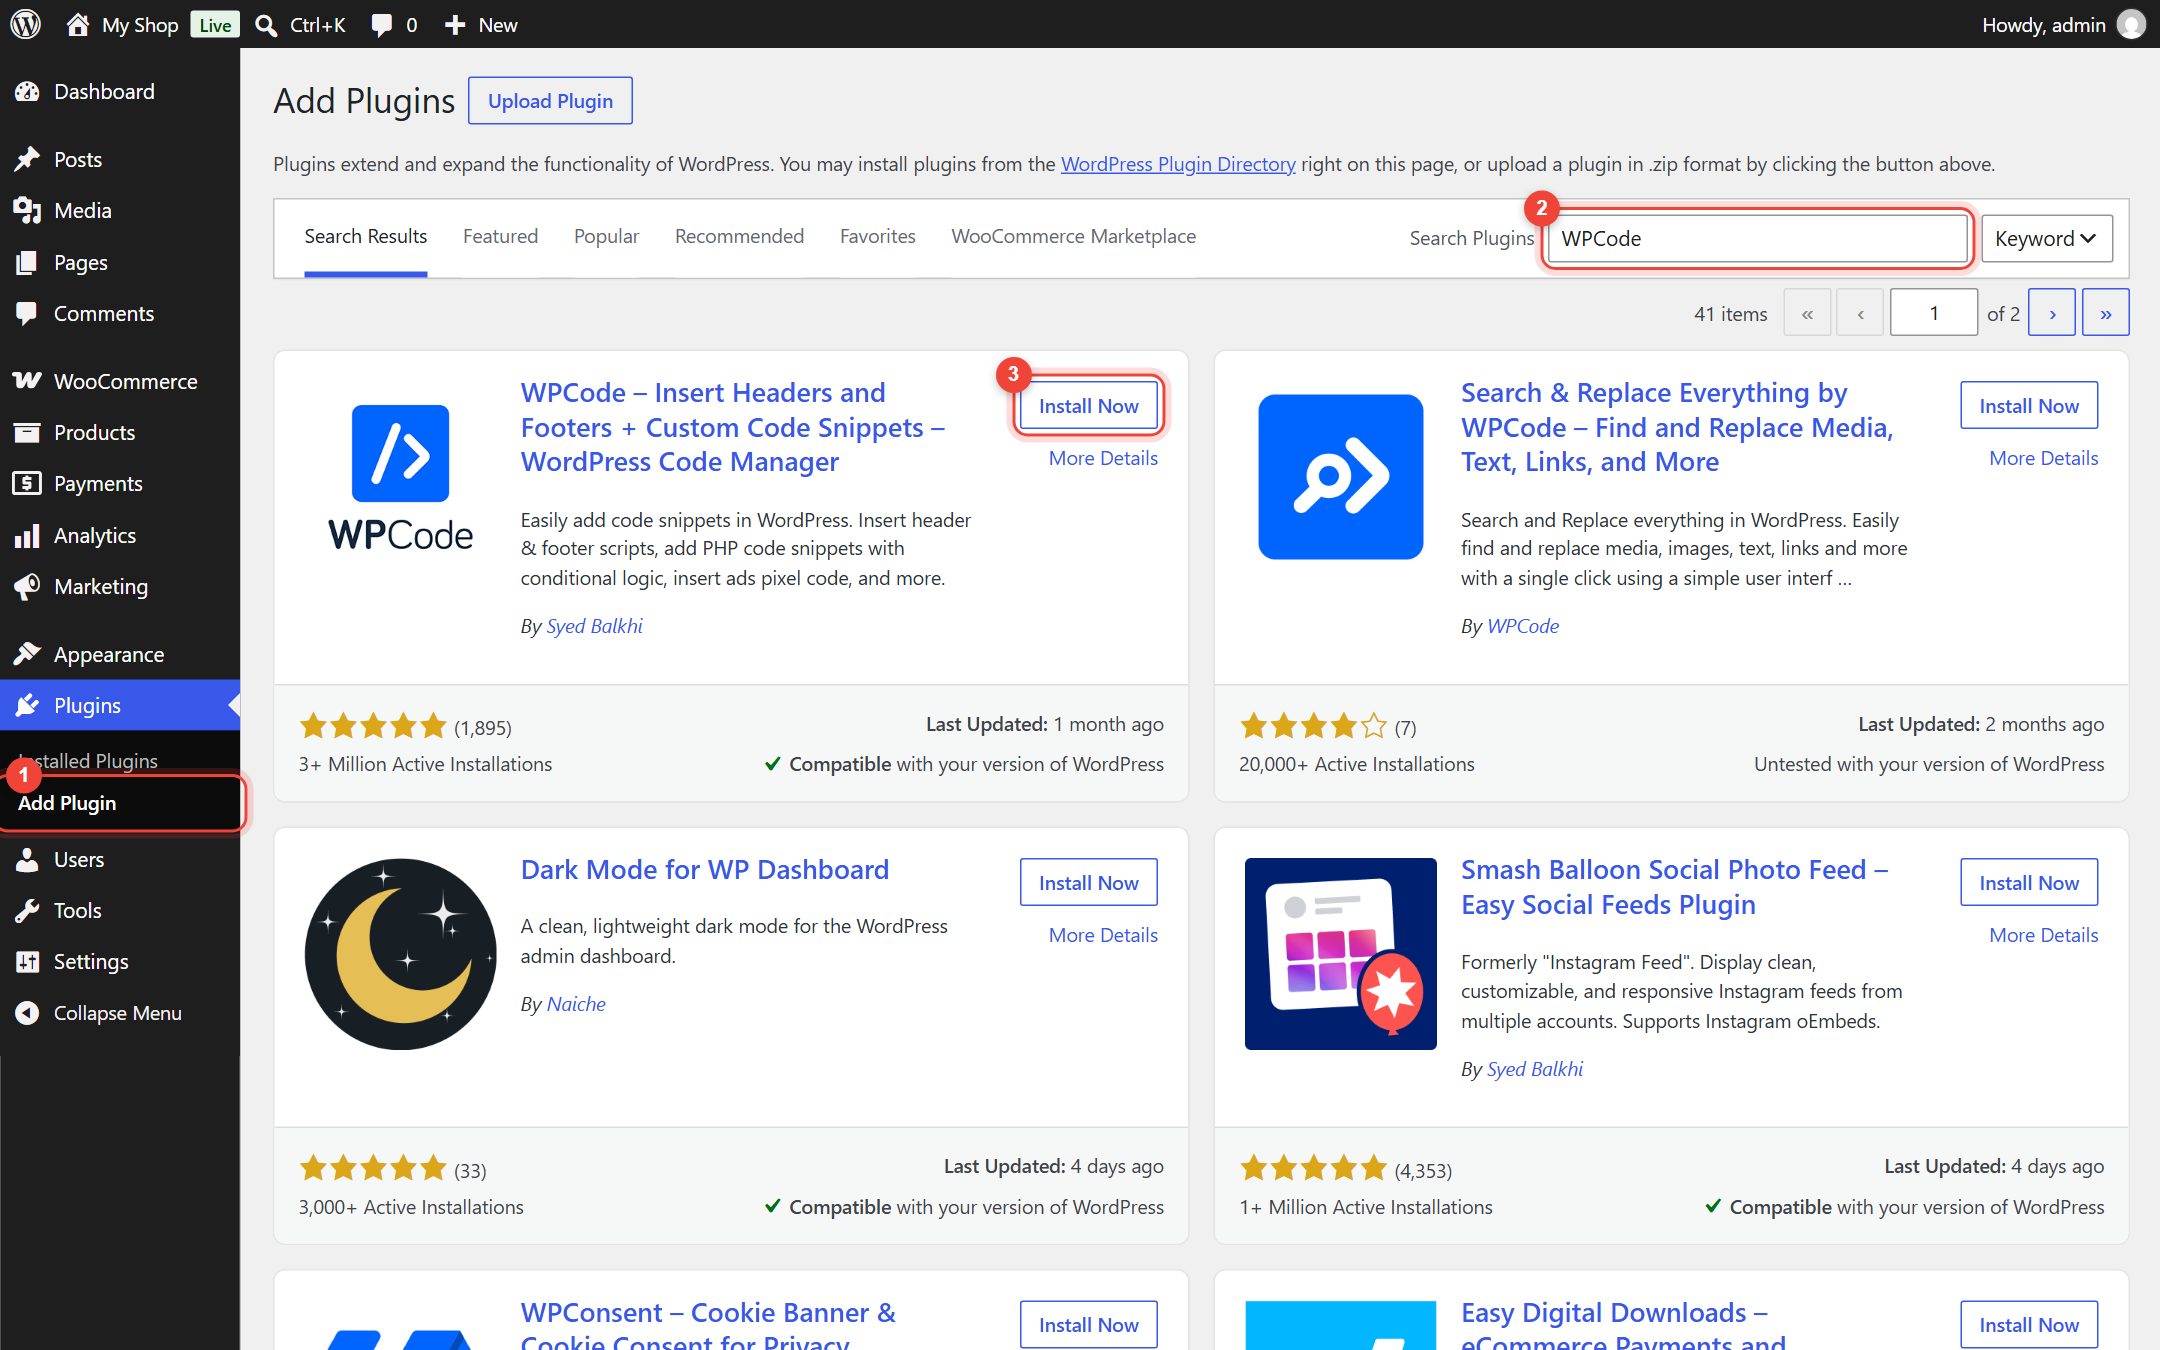This screenshot has height=1350, width=2160.
Task: Click the Smash Balloon plugin thumbnail
Action: point(1340,954)
